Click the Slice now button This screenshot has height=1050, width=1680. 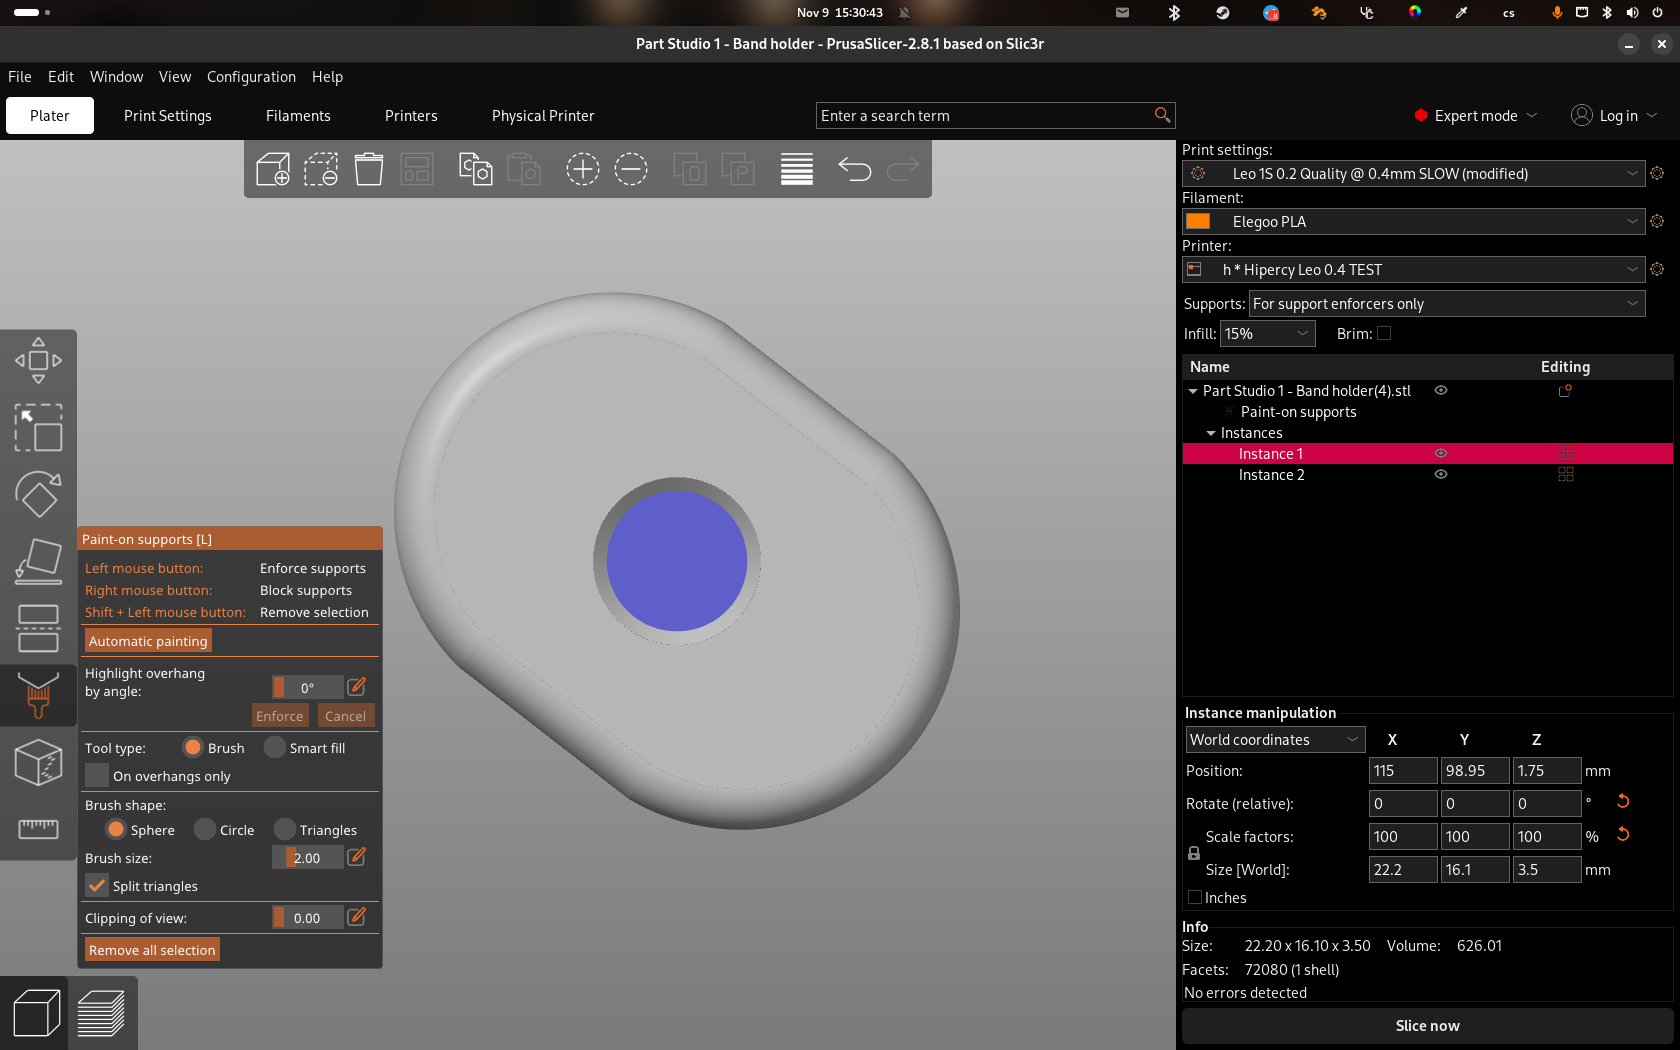coord(1427,1026)
